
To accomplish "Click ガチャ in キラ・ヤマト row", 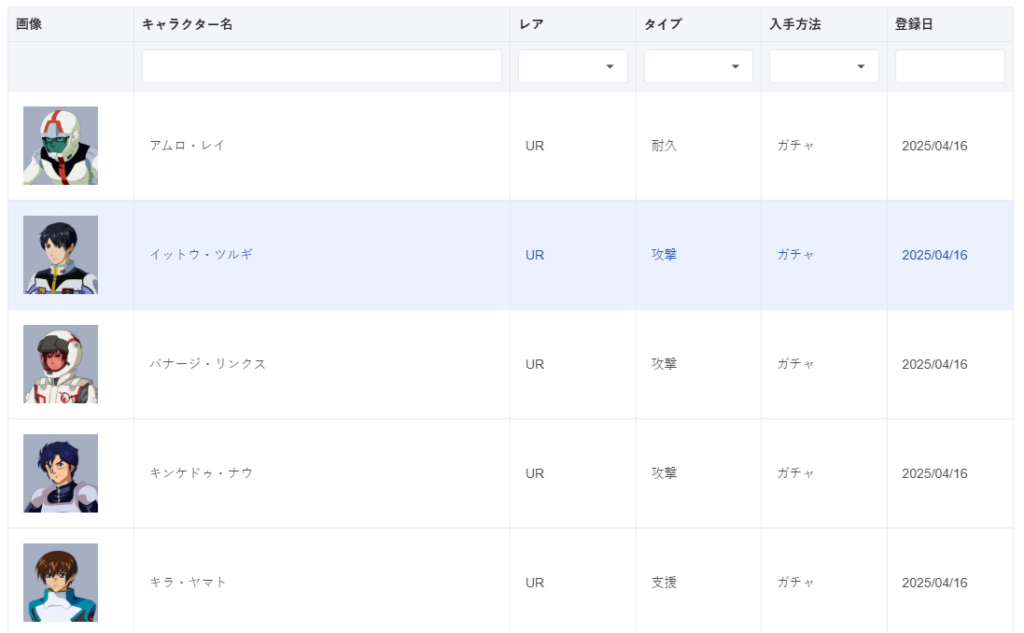I will [x=795, y=581].
